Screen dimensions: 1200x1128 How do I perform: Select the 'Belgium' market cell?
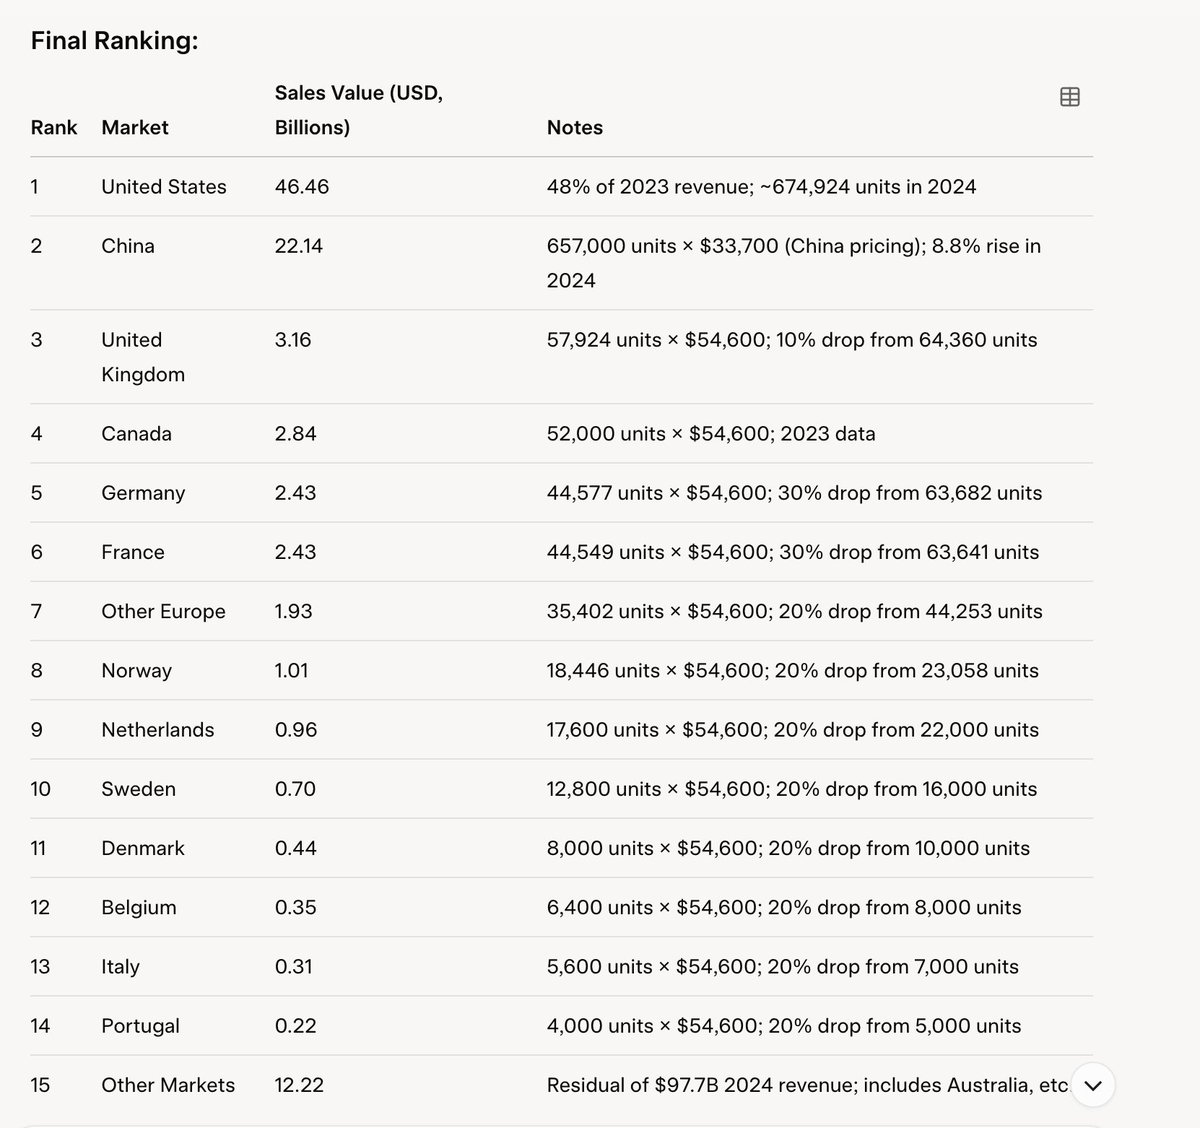coord(139,907)
